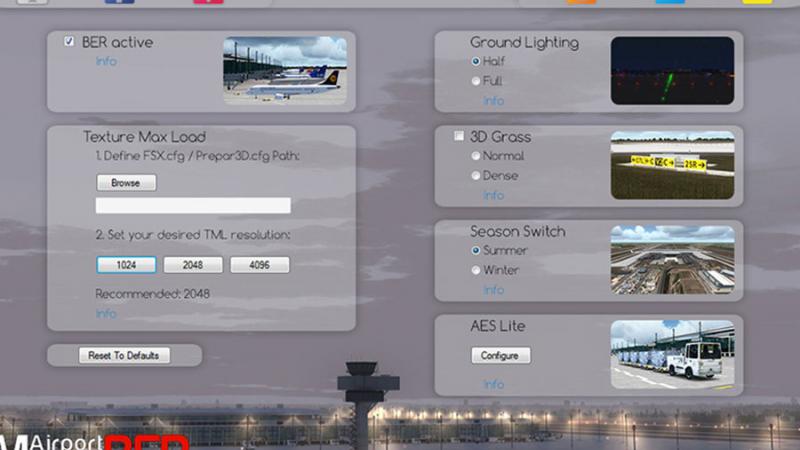Set TML resolution to 1024
The image size is (800, 450).
[x=126, y=265]
